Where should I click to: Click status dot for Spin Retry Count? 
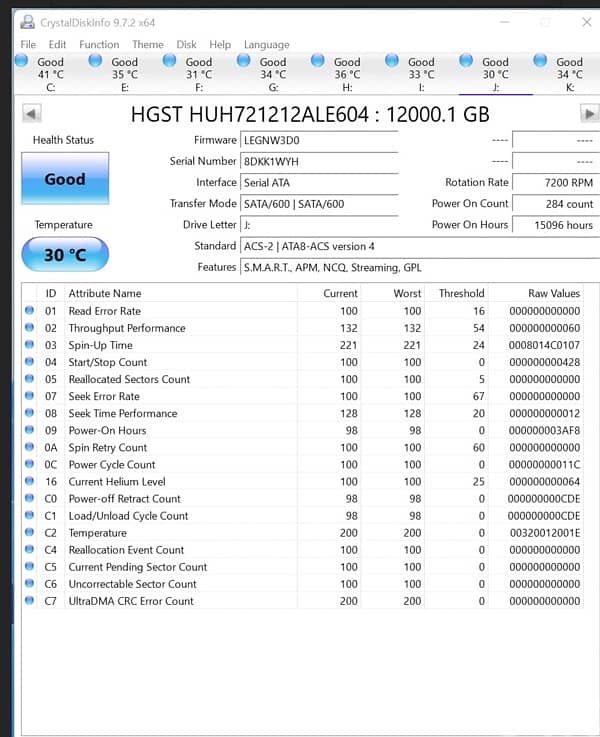[x=29, y=447]
